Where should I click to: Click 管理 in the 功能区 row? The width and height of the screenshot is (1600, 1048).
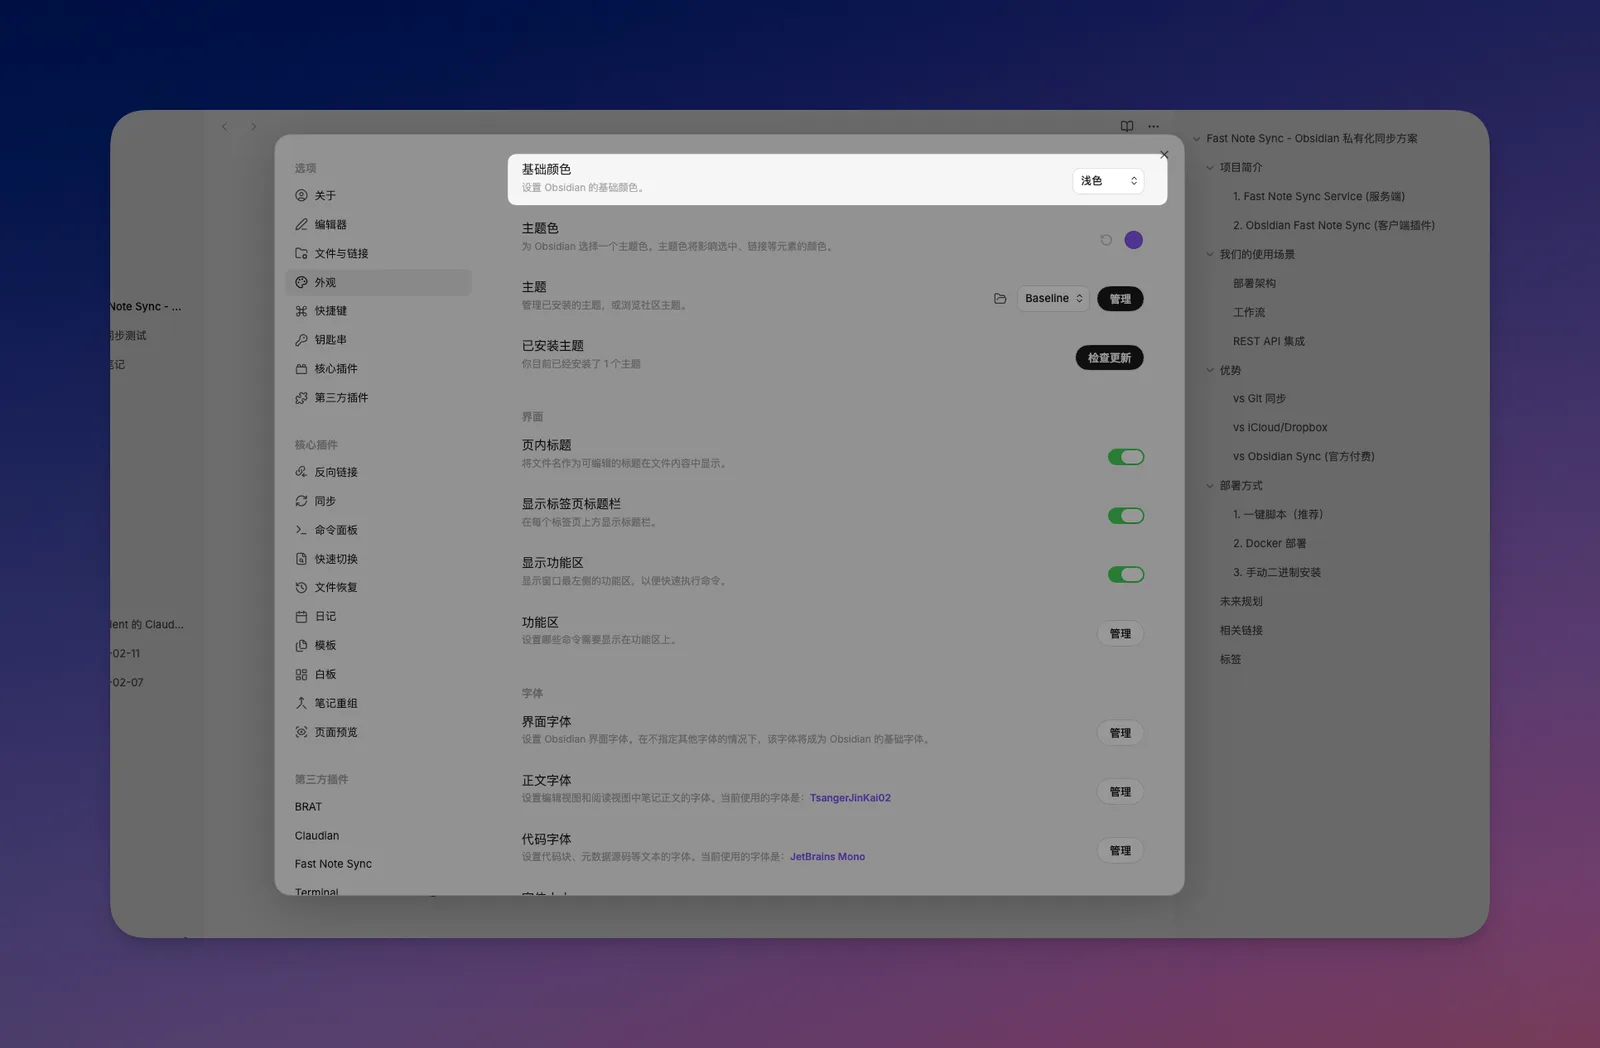pyautogui.click(x=1120, y=634)
